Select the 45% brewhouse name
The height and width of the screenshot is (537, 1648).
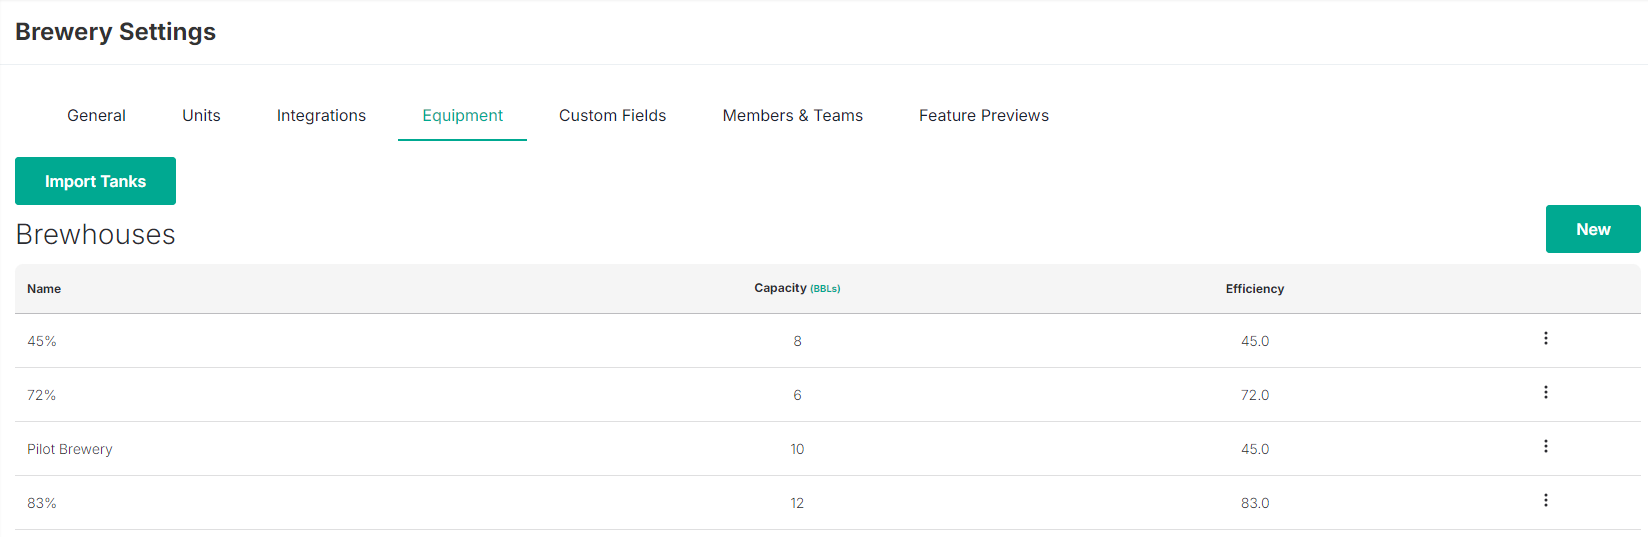click(42, 341)
